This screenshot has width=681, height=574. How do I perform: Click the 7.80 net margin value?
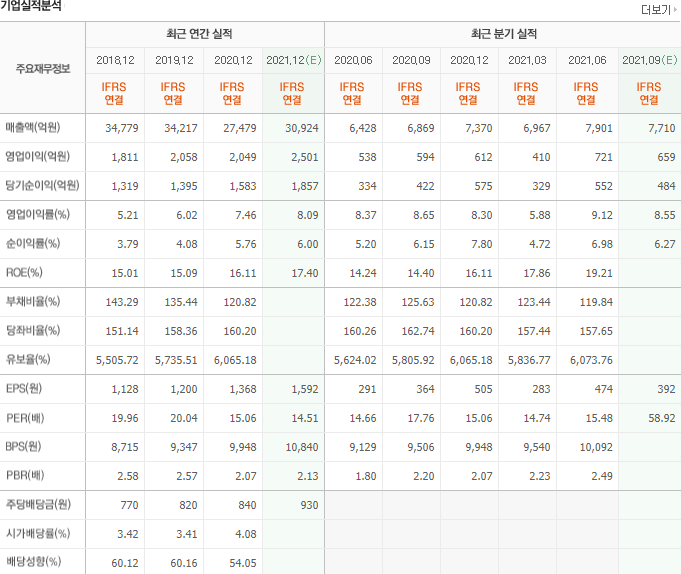click(482, 244)
